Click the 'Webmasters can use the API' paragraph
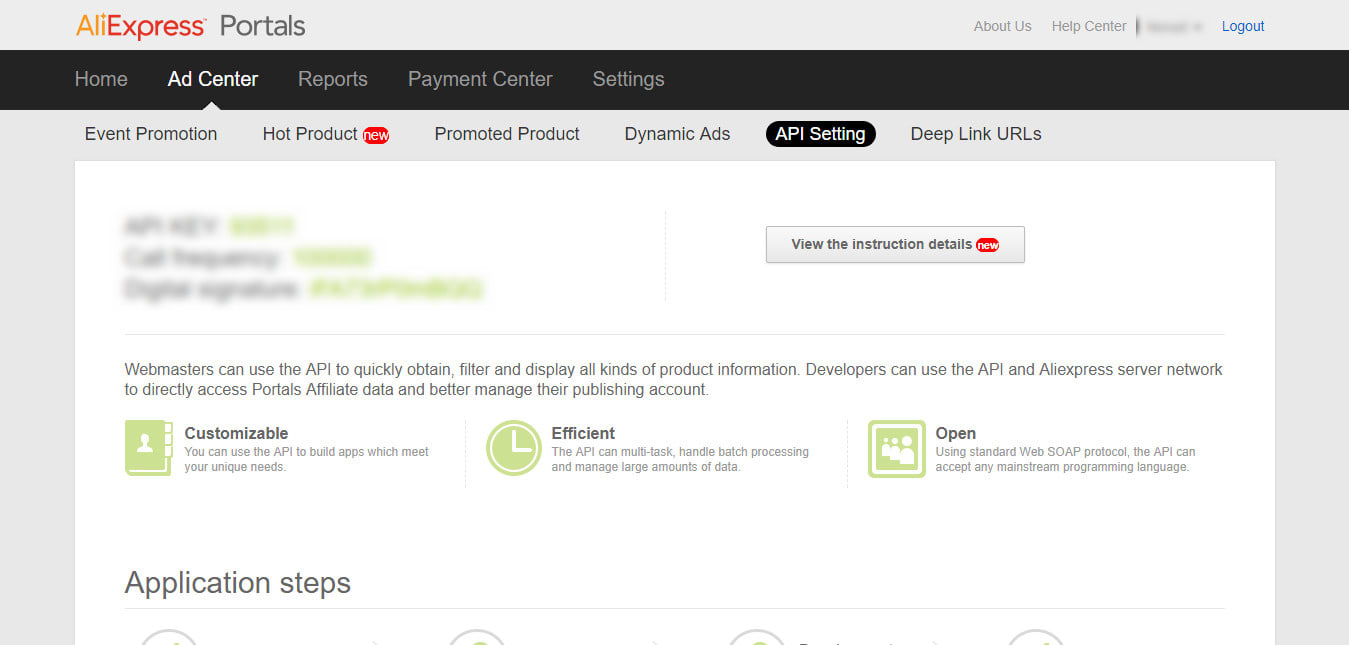1349x645 pixels. (x=674, y=379)
